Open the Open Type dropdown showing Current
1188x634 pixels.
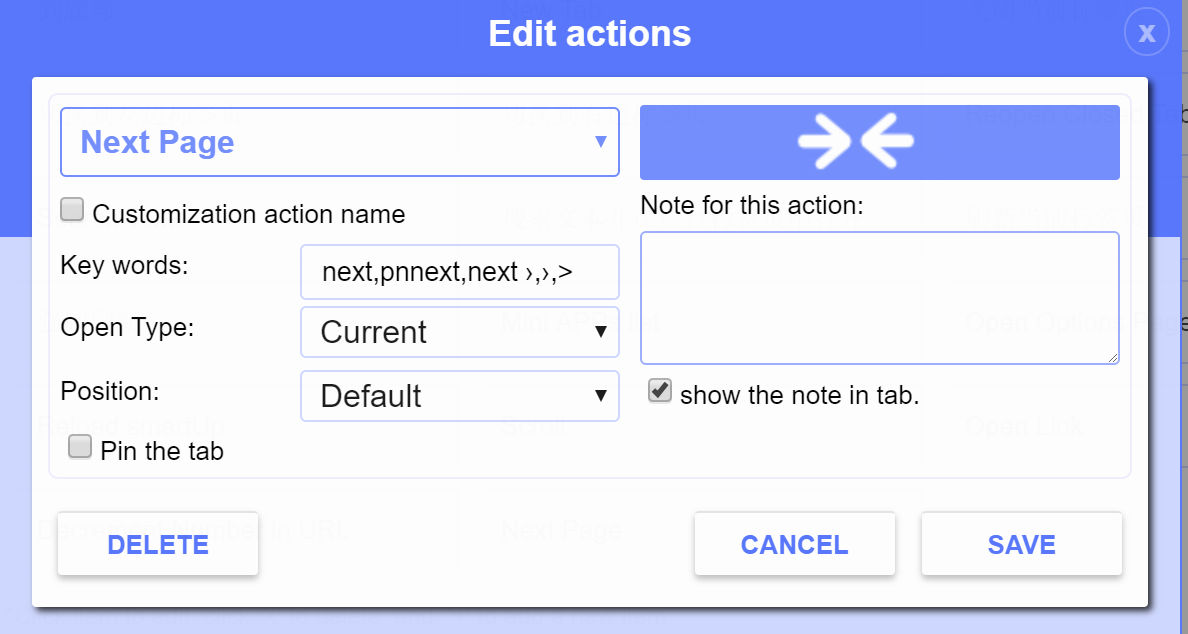pos(459,332)
